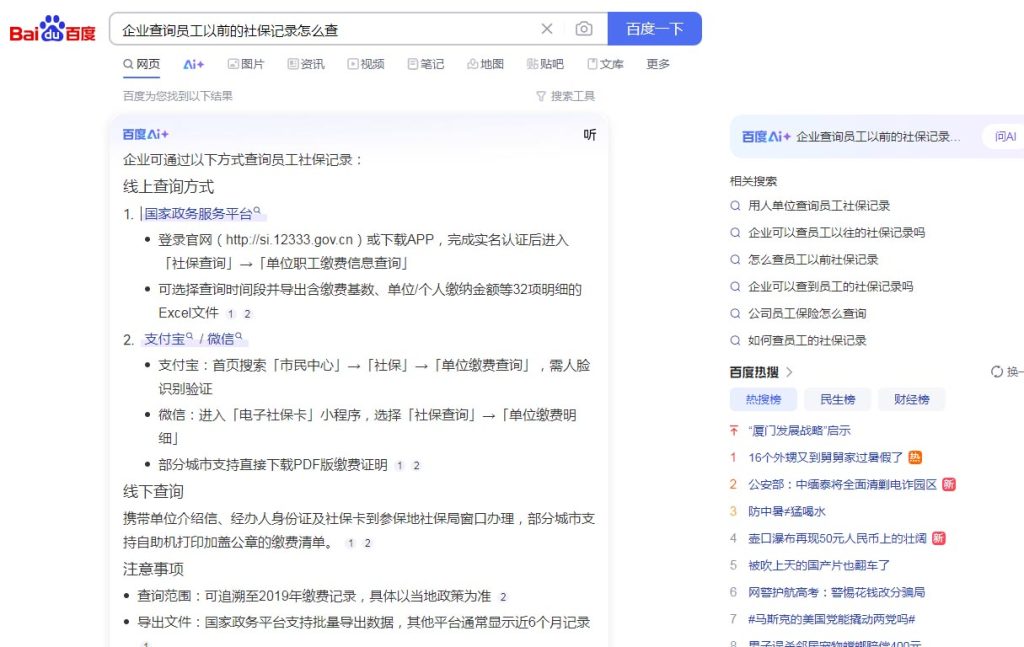This screenshot has height=647, width=1024.
Task: Expand the 更多 menu
Action: pos(658,64)
